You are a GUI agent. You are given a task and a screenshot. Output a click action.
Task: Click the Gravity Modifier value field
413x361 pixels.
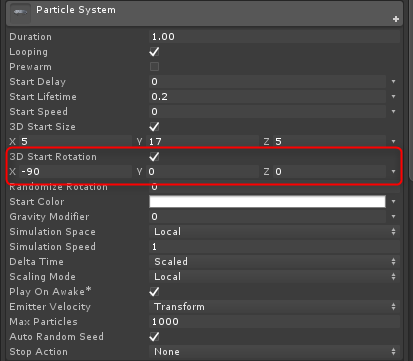pos(267,217)
